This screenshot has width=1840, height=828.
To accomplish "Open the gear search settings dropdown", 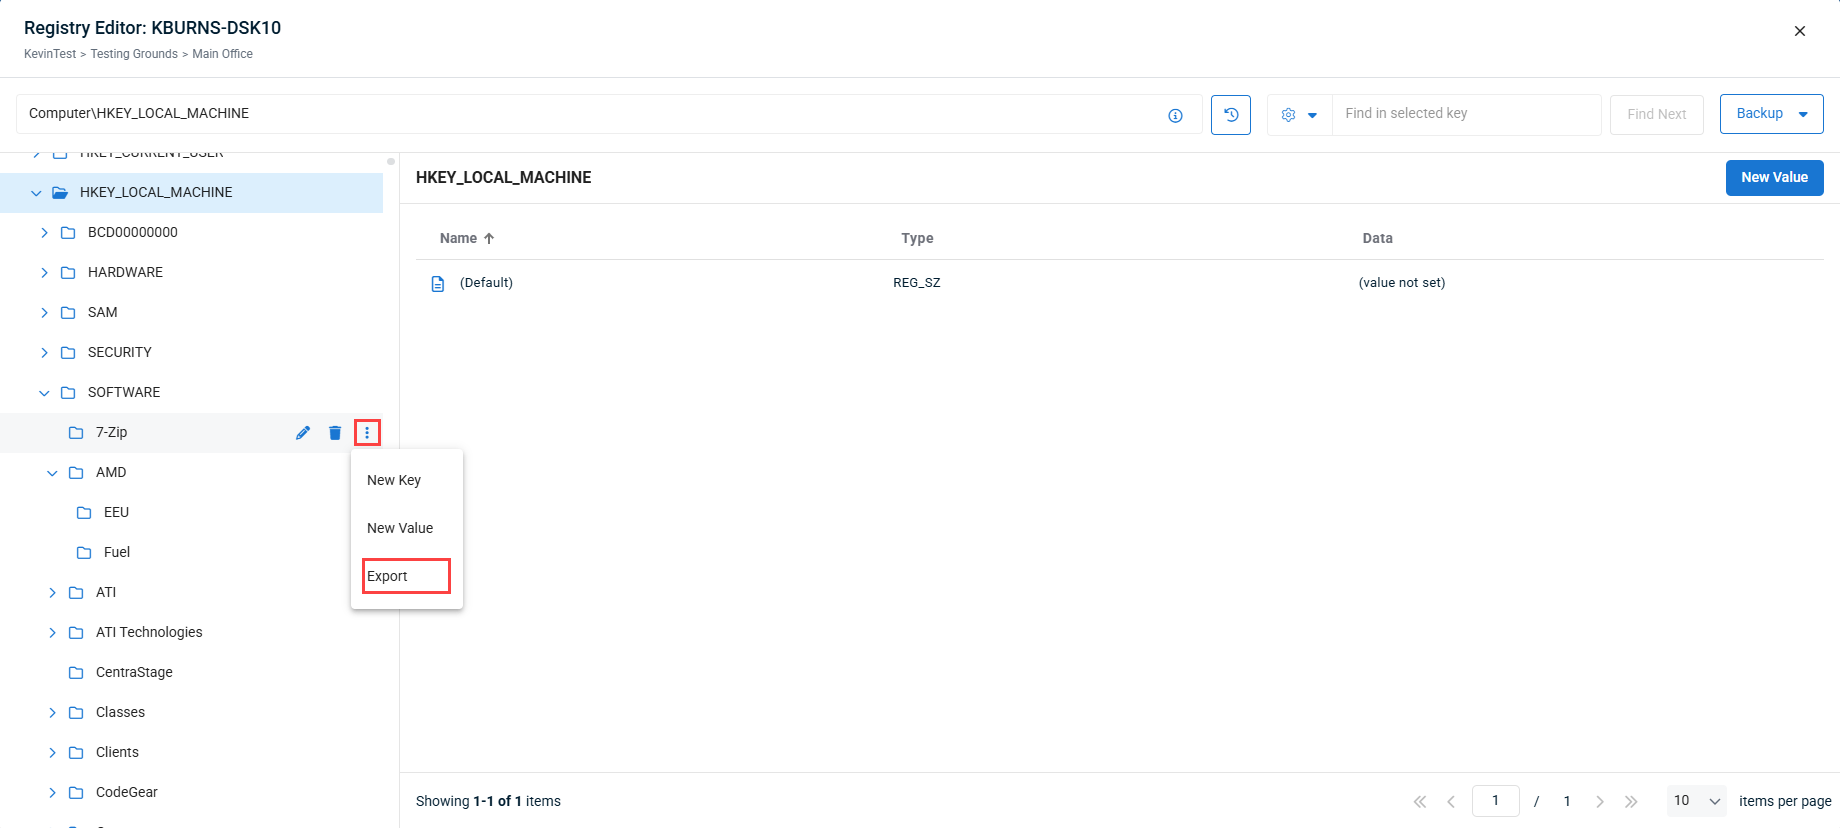I will point(1299,115).
